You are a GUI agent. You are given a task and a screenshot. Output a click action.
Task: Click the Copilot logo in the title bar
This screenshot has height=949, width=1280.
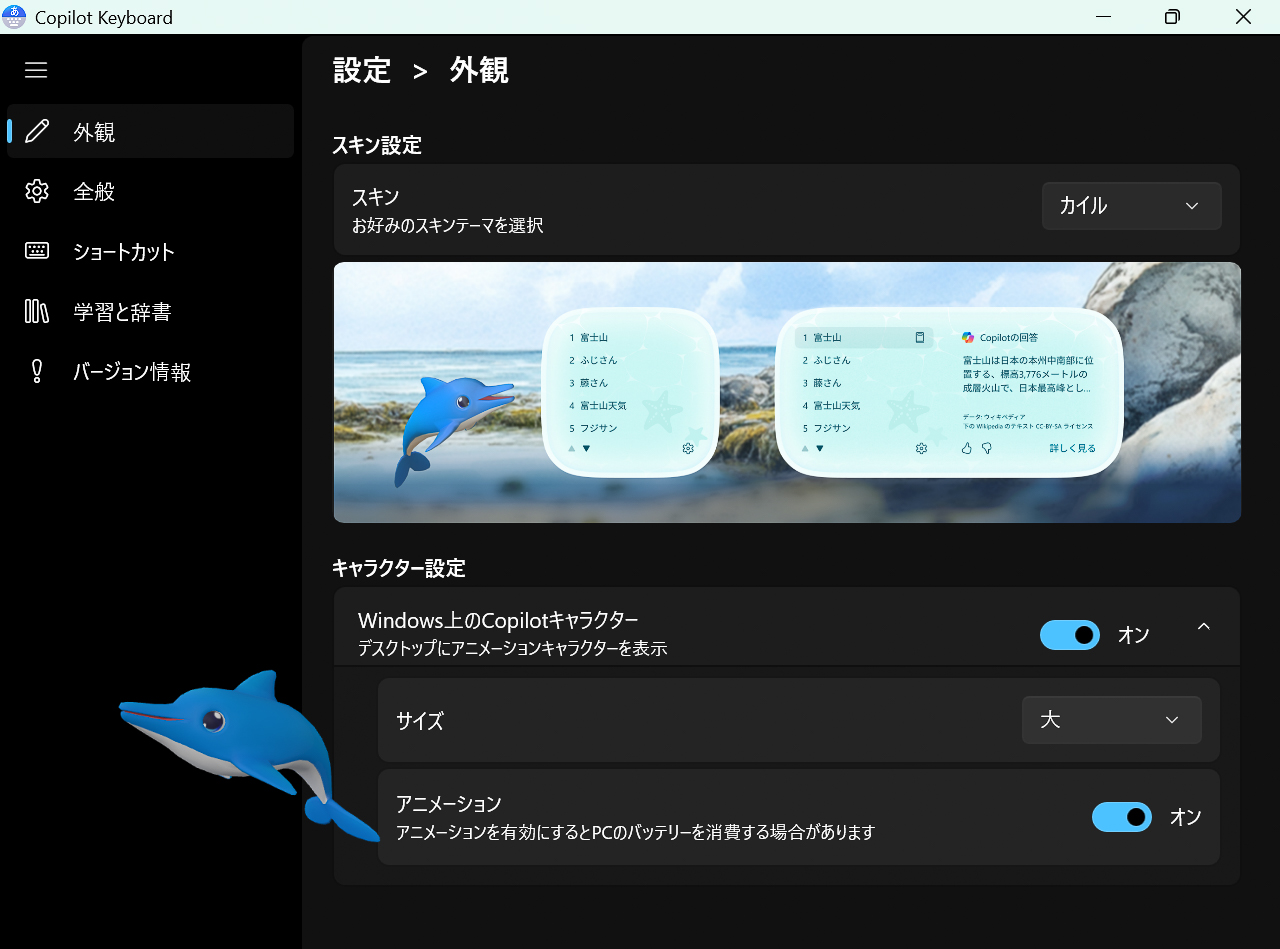(x=14, y=16)
